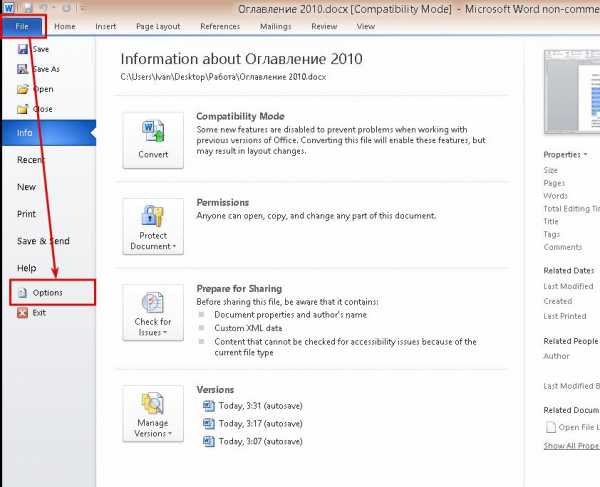Open the 3:17 autosave version

261,423
